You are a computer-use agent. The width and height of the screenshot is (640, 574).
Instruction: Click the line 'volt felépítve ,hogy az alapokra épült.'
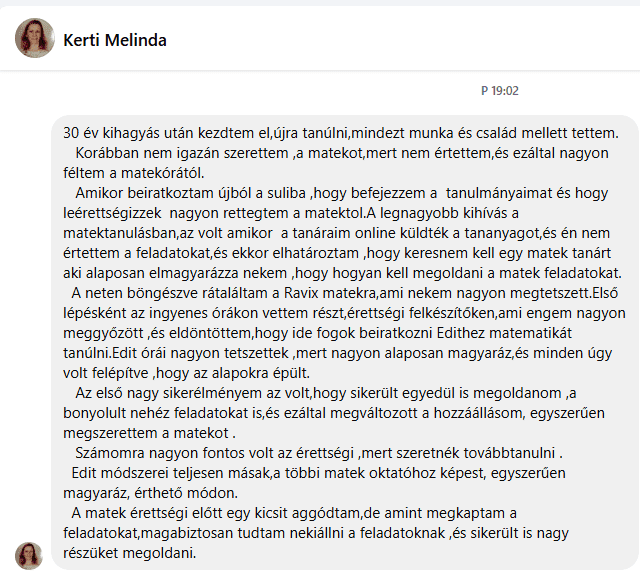coord(187,373)
